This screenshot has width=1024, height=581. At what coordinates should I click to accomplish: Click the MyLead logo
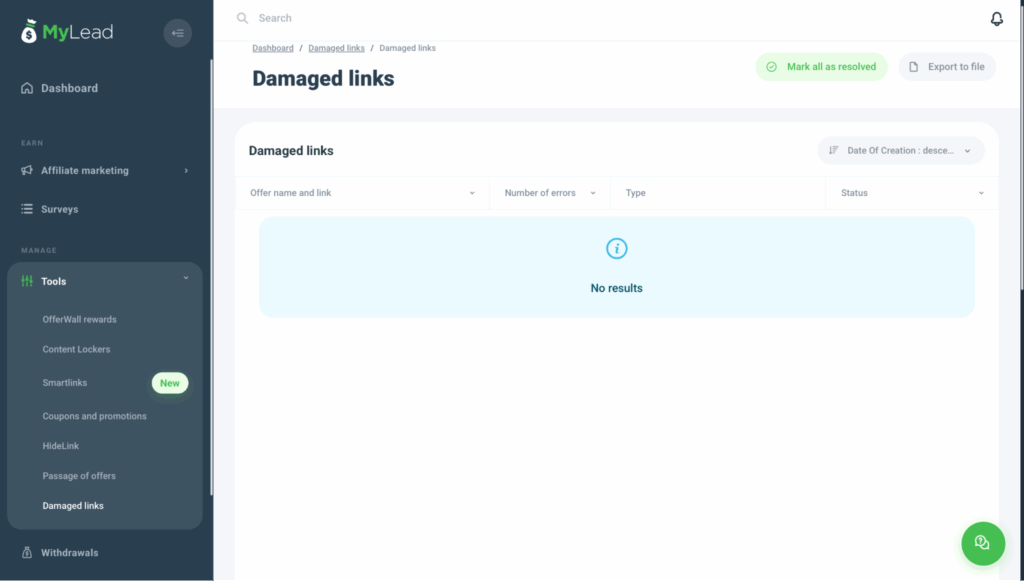[x=67, y=32]
